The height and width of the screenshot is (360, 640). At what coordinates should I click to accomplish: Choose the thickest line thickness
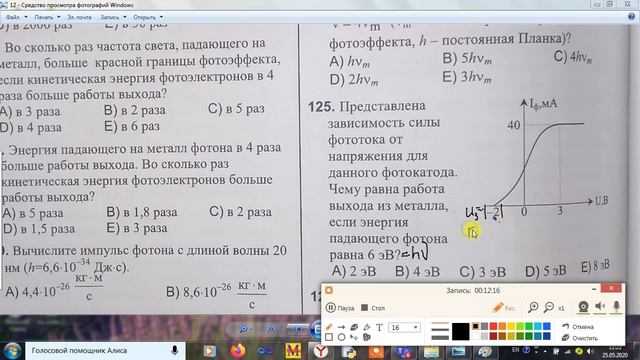440,338
